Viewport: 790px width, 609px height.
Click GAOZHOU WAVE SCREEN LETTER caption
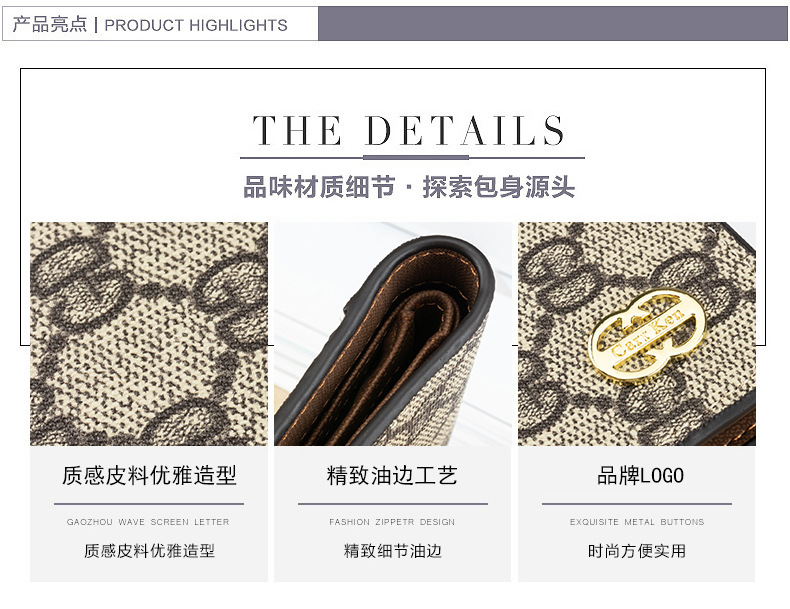click(x=148, y=522)
